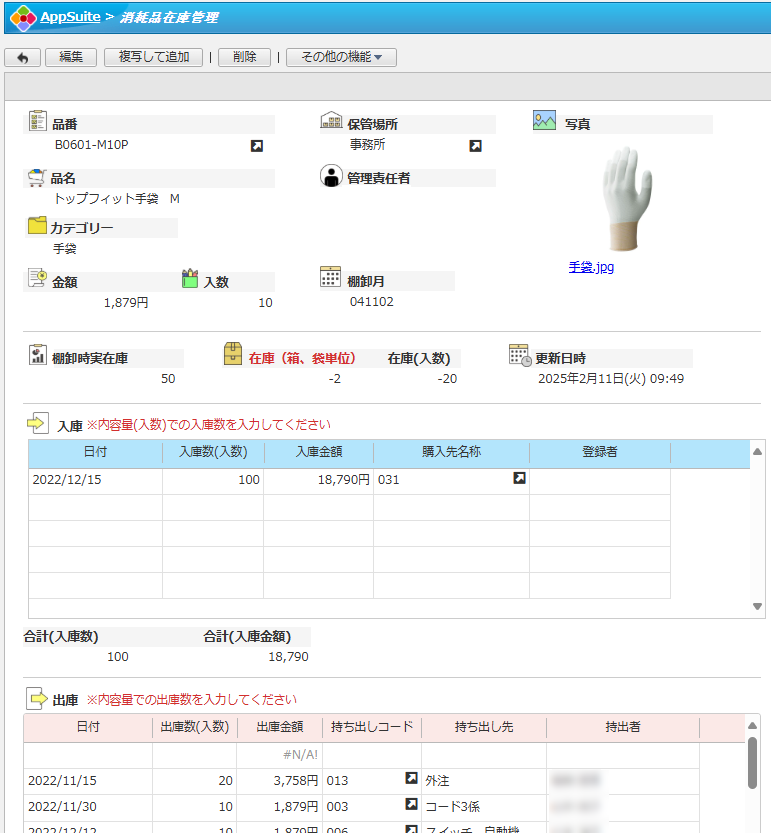This screenshot has width=771, height=833.
Task: Click the 入庫 yellow arrow icon
Action: tap(37, 424)
